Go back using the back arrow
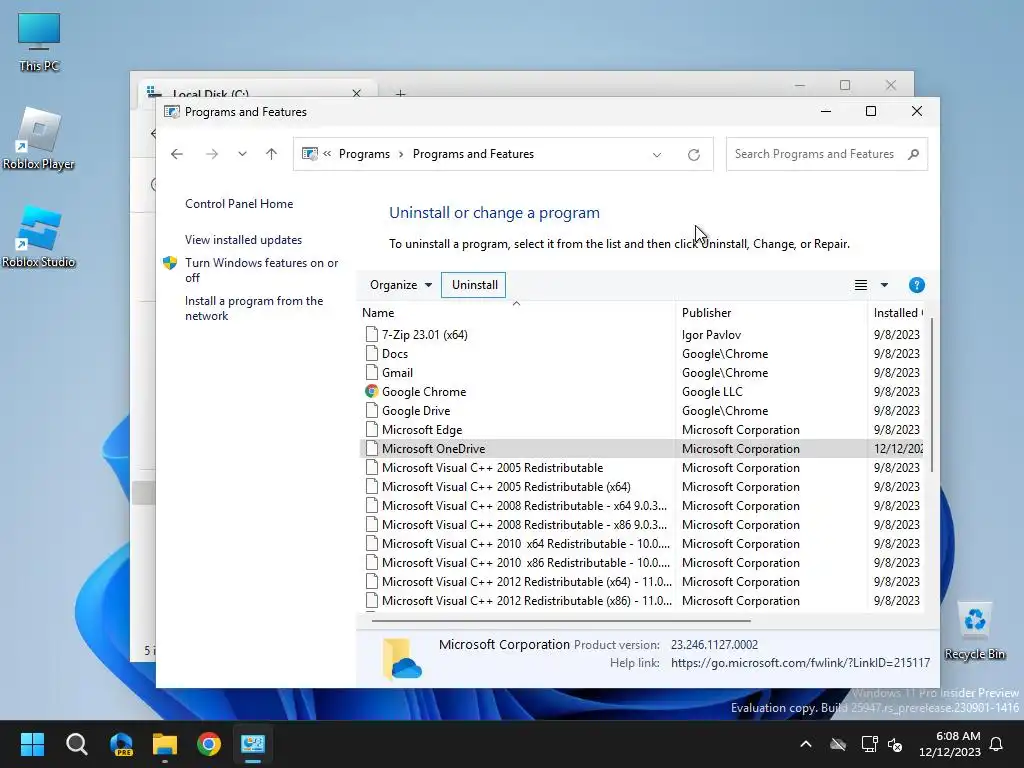 [176, 154]
